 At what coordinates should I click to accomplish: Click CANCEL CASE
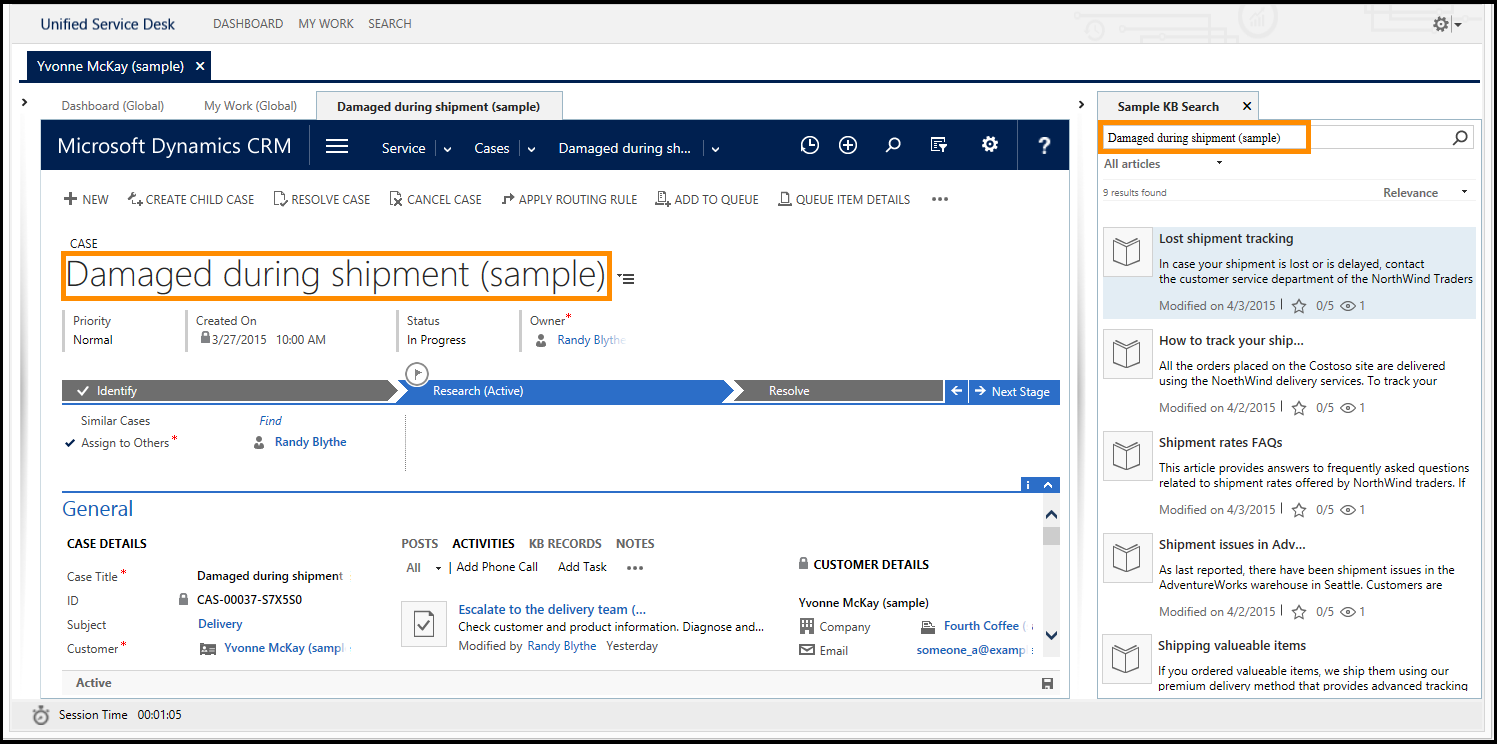[436, 199]
